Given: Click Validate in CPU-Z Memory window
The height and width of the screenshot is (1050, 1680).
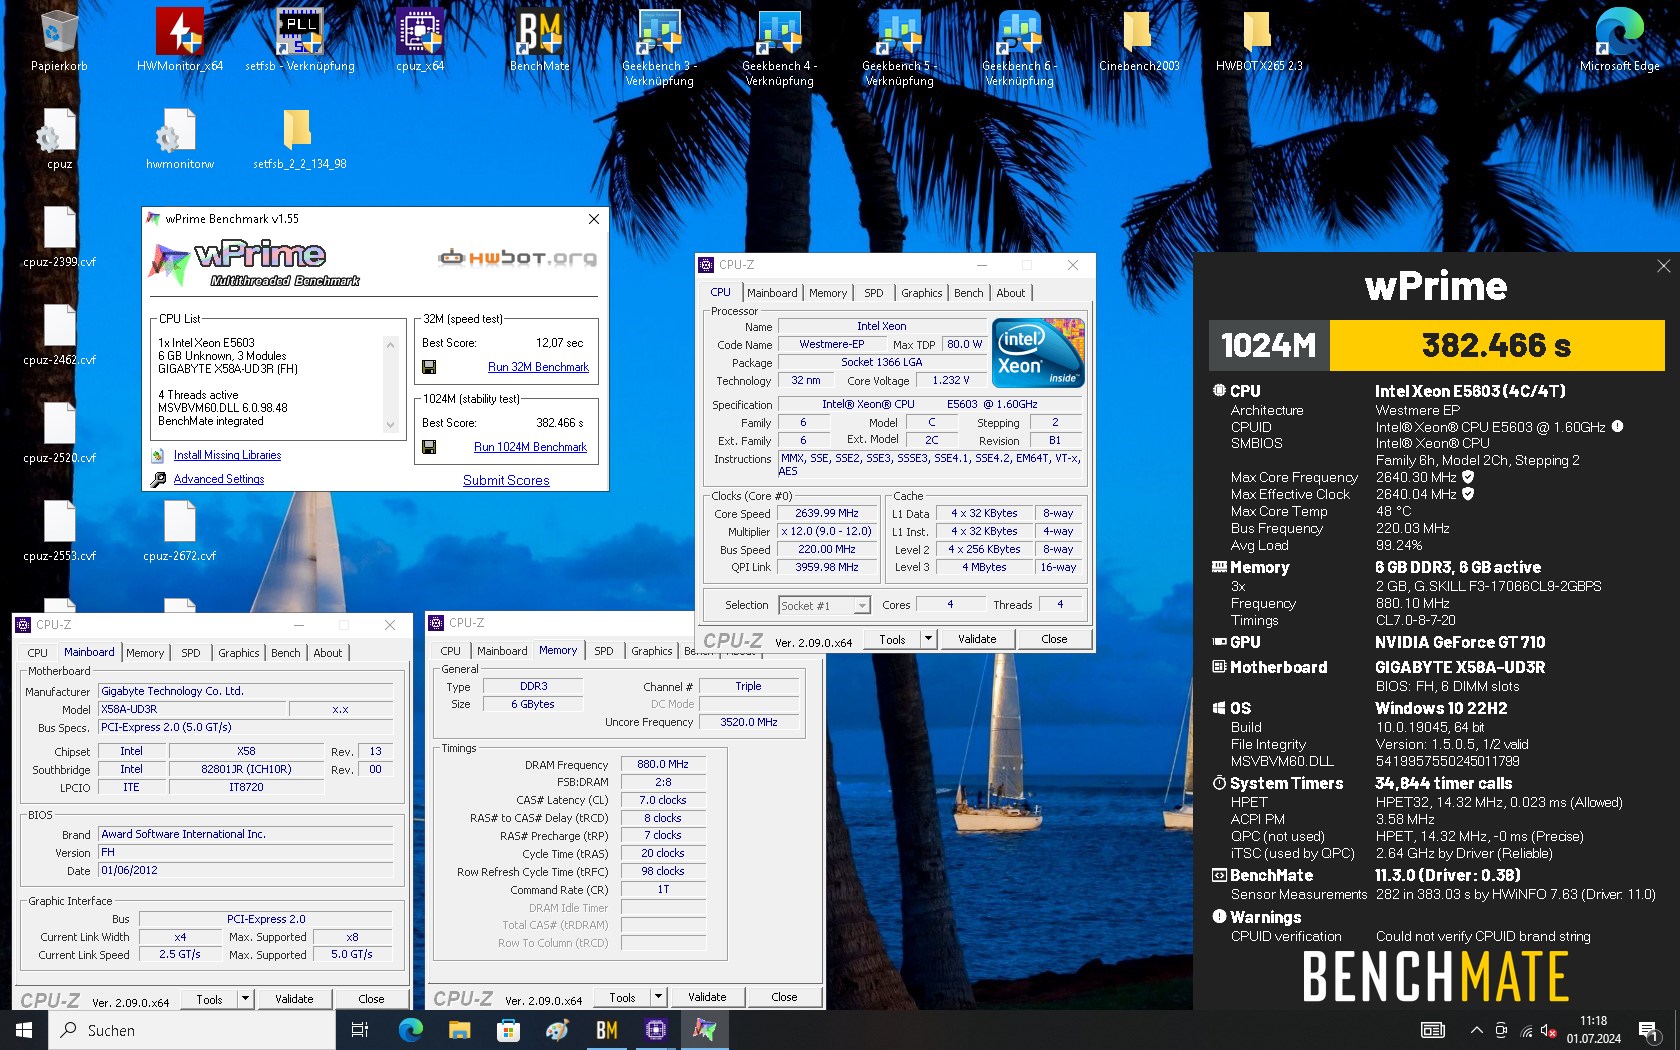Looking at the screenshot, I should pos(707,997).
